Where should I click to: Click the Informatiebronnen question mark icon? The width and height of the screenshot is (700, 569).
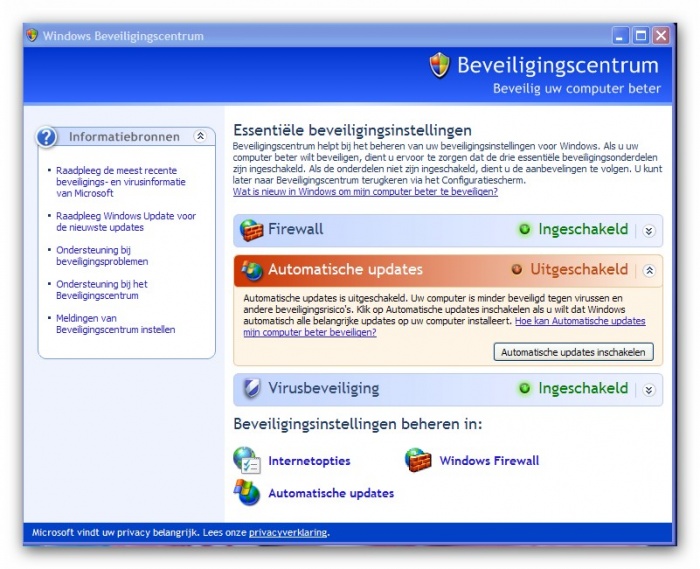point(46,137)
